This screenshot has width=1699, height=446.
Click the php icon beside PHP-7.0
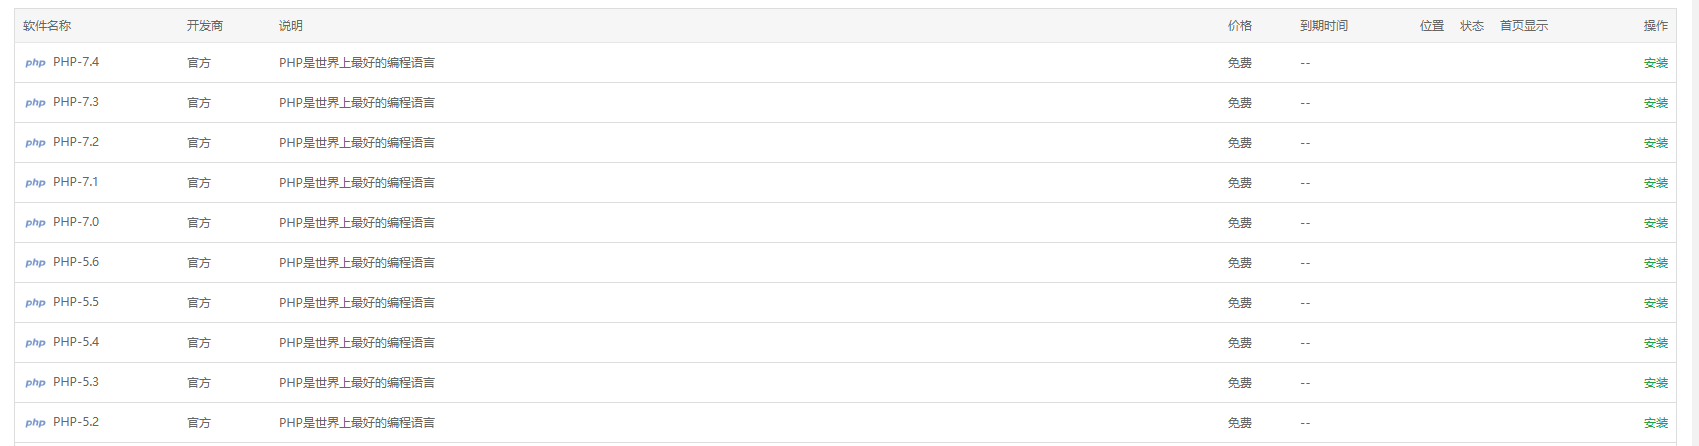click(x=36, y=223)
